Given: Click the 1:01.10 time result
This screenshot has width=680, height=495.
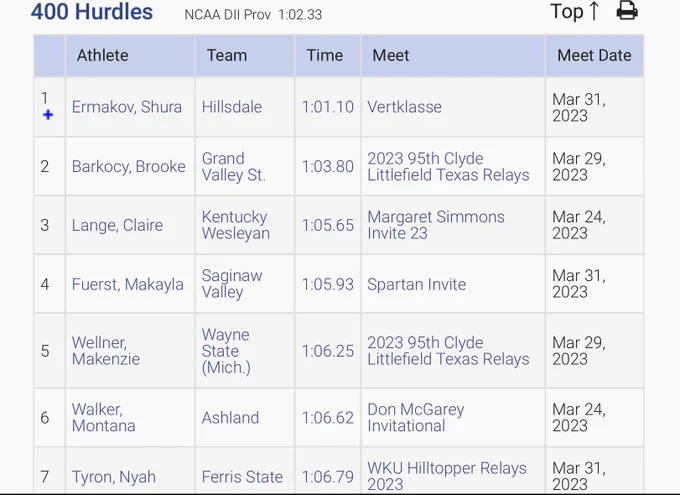Looking at the screenshot, I should (328, 107).
